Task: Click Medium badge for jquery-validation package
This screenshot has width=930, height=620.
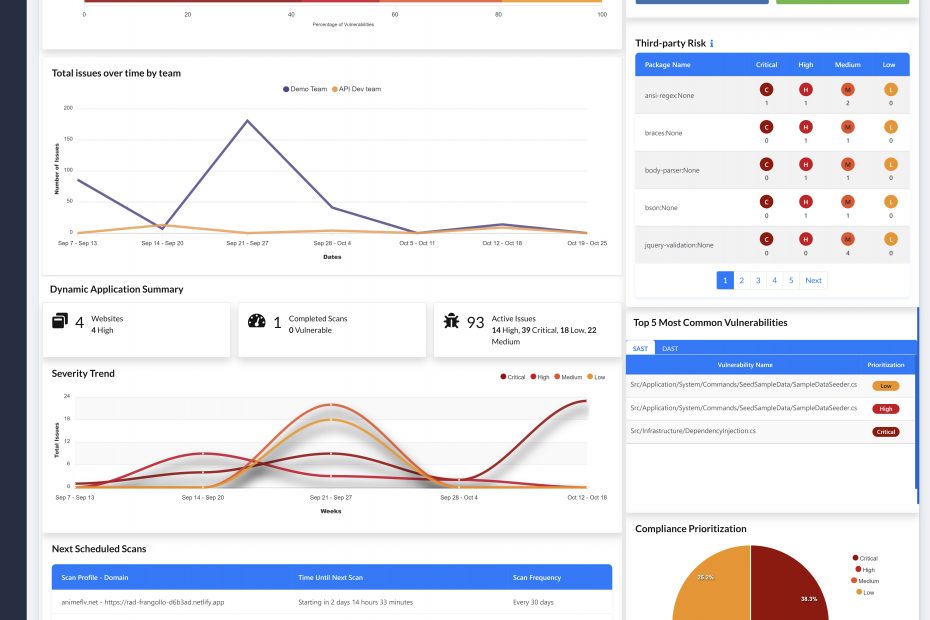Action: tap(847, 239)
